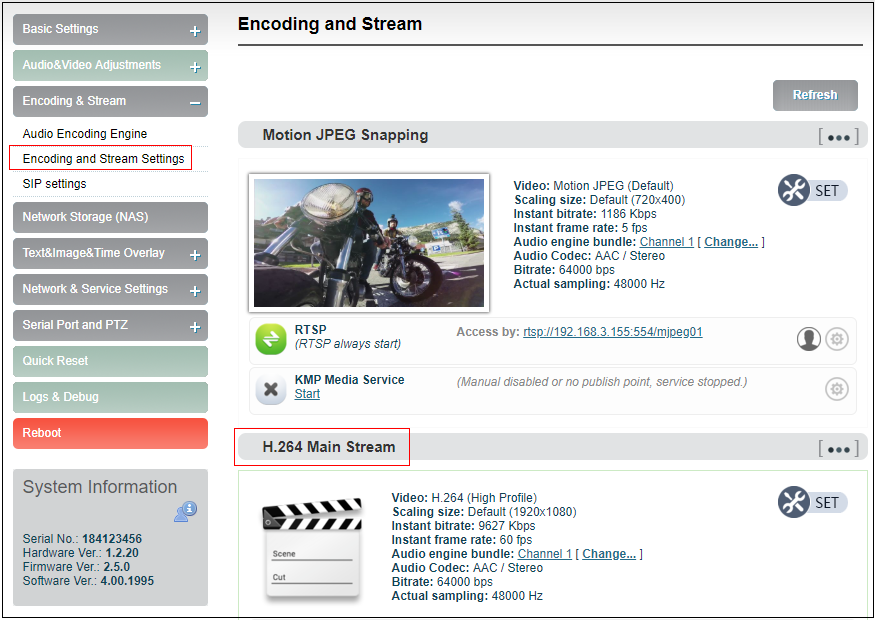The image size is (875, 620).
Task: Click the red Reboot button
Action: tap(110, 433)
